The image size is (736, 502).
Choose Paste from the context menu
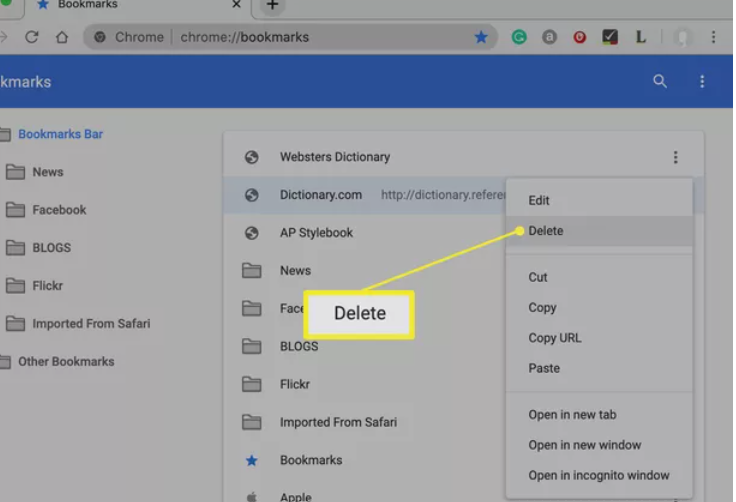point(599,368)
